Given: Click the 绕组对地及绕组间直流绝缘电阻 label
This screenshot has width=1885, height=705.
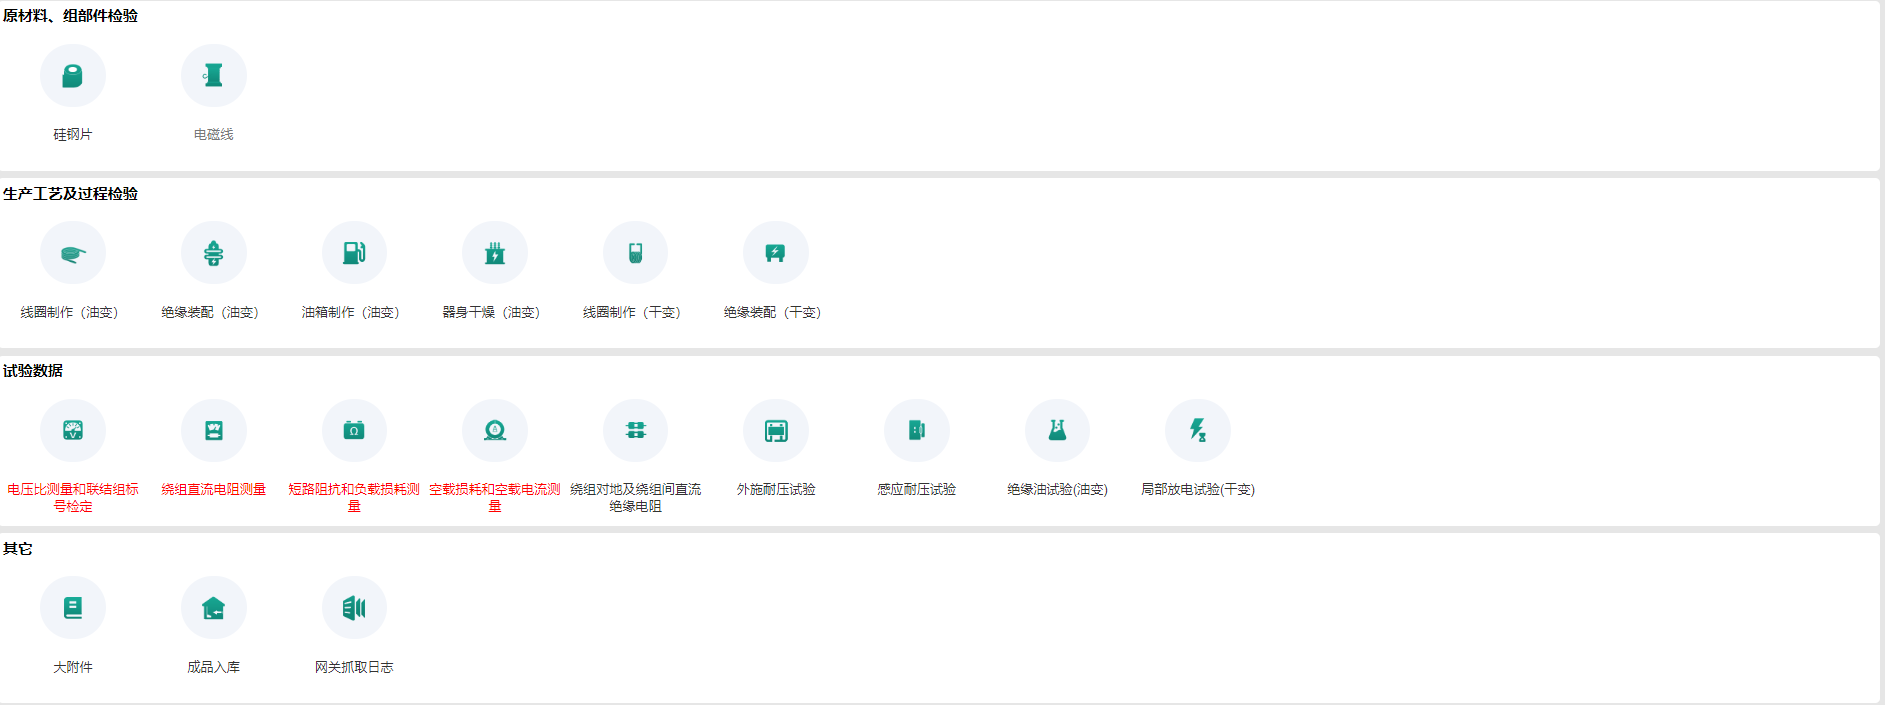Looking at the screenshot, I should point(635,497).
